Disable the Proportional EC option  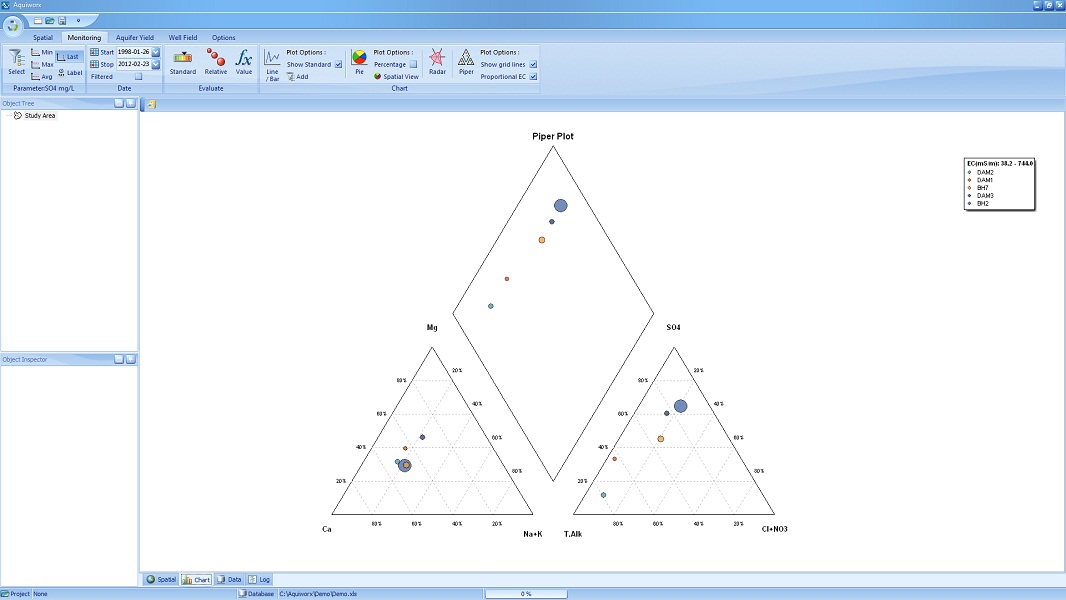(x=533, y=76)
